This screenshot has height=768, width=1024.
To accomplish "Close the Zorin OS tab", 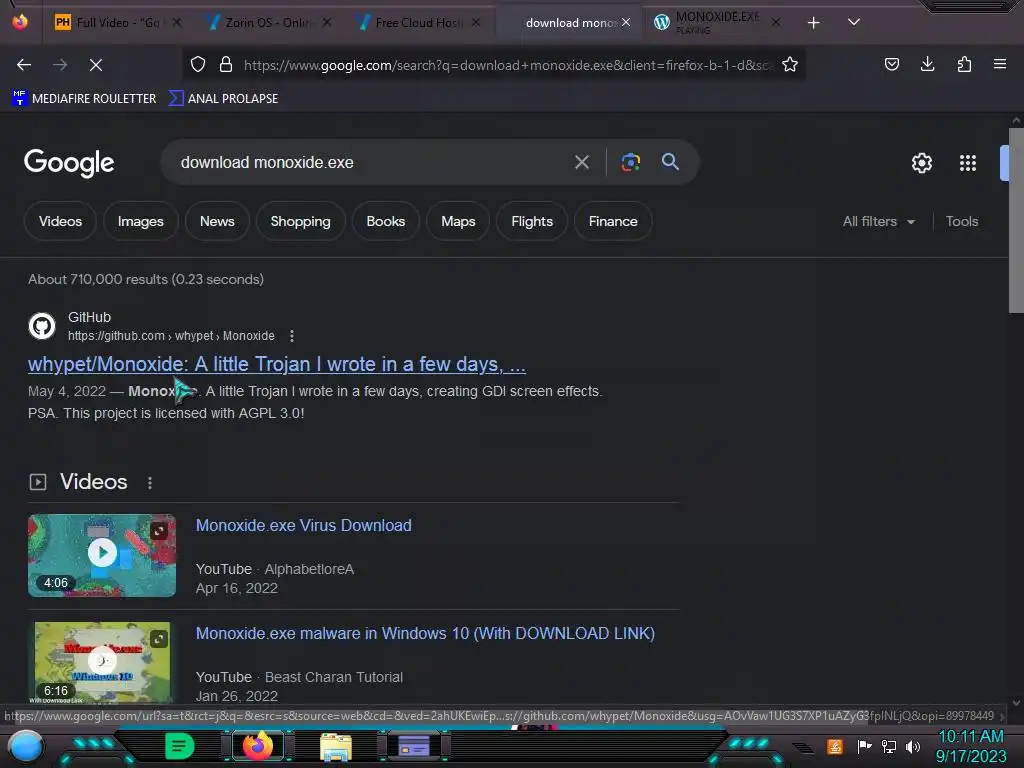I will point(327,22).
